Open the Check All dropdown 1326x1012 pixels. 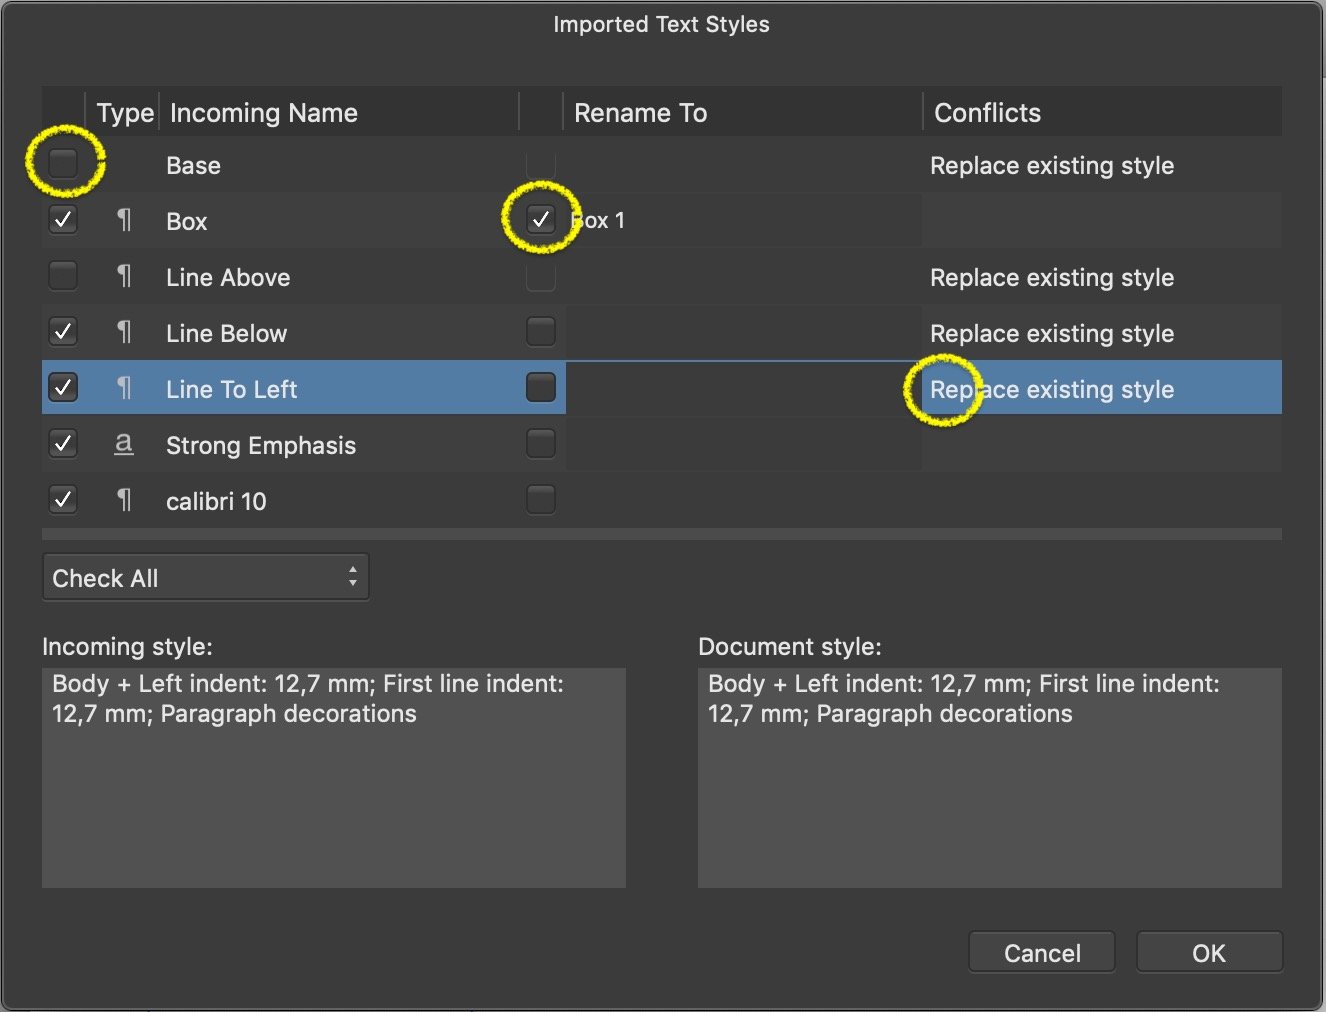point(205,578)
